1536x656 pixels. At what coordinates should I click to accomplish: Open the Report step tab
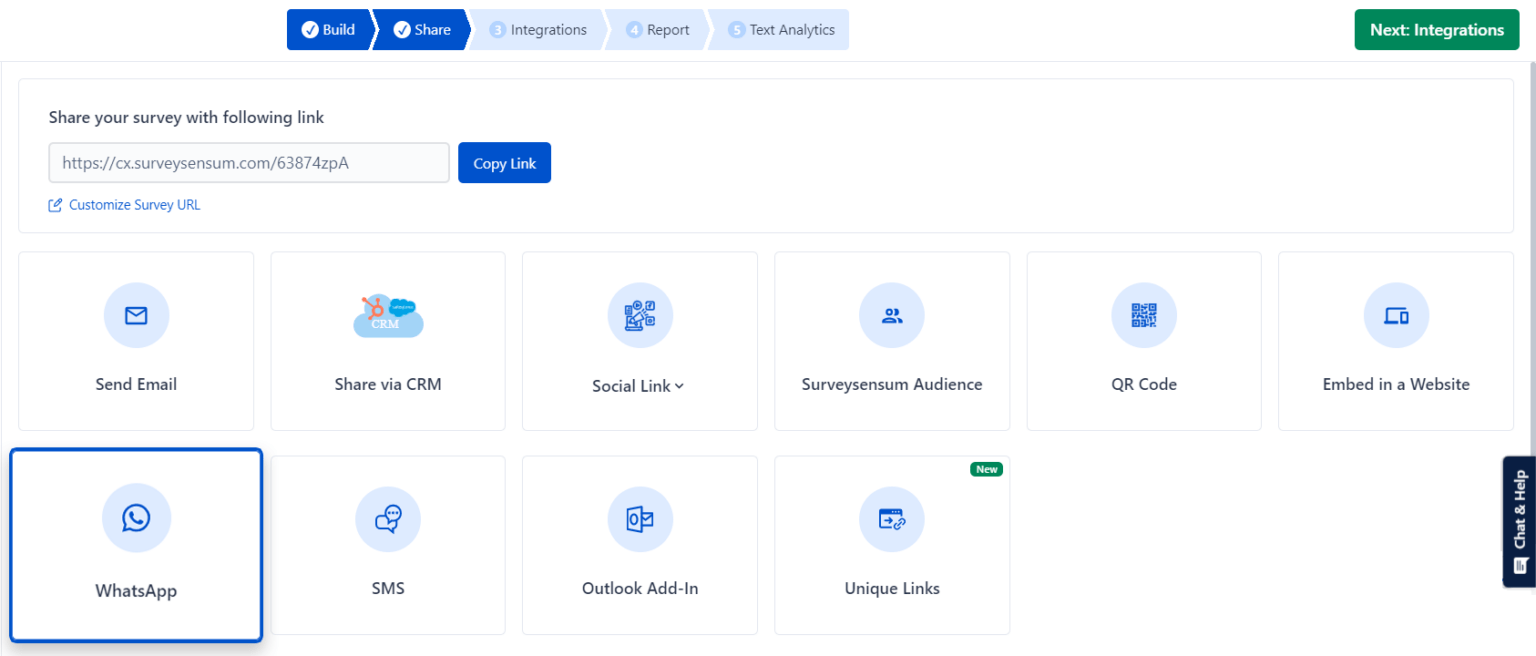coord(658,30)
